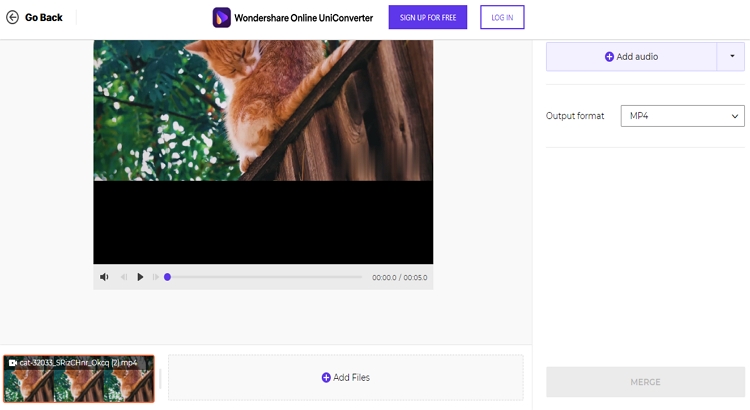Click Add Files drop area
Screen dimensions: 750x410
pyautogui.click(x=345, y=377)
